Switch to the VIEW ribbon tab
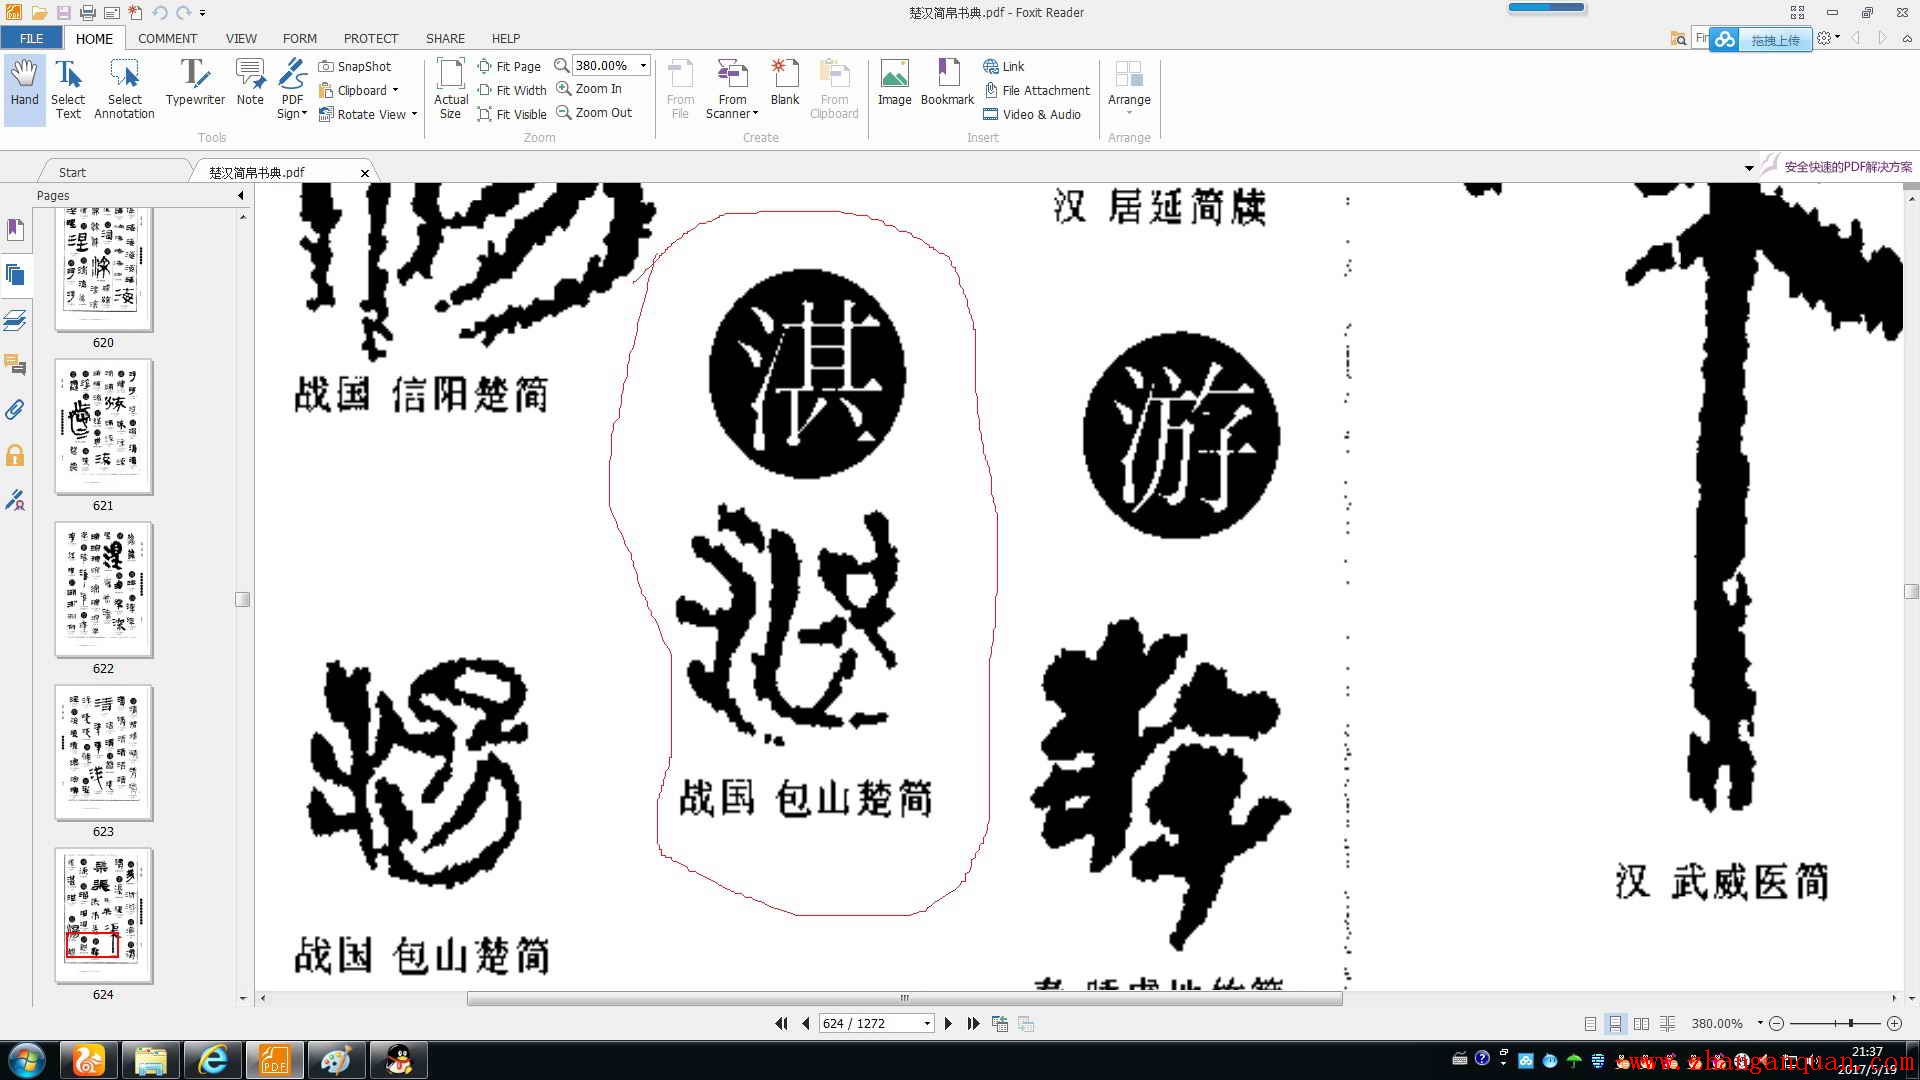 coord(241,38)
